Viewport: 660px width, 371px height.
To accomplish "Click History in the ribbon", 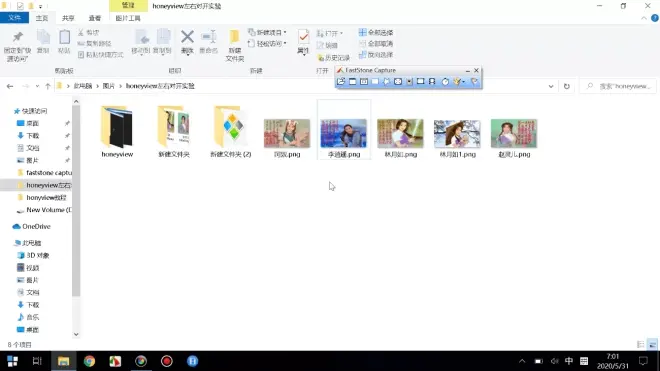I will 334,57.
